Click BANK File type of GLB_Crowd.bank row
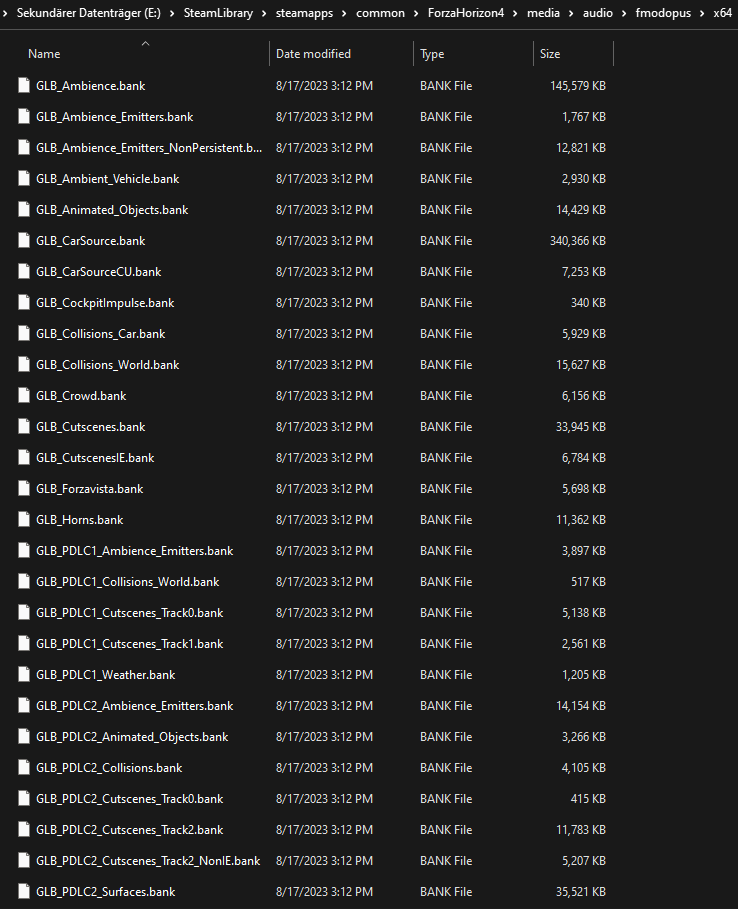Screen dimensions: 738x909 click(x=446, y=396)
